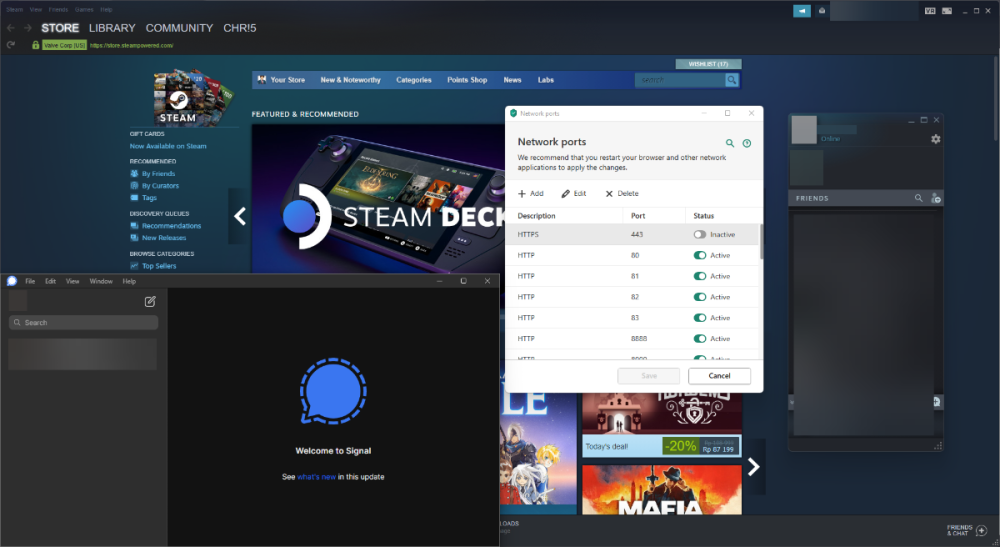Compose a new message in Signal
The width and height of the screenshot is (1000, 547).
[150, 301]
